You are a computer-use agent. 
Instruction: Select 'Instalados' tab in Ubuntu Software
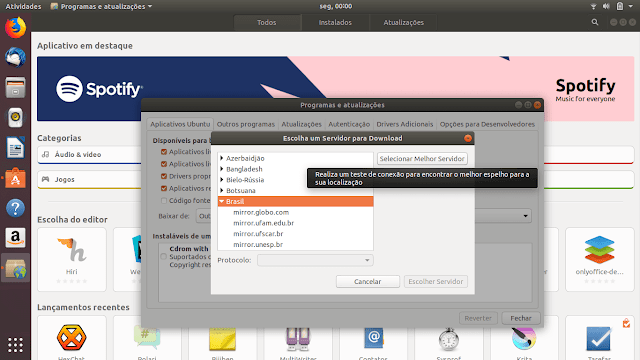pyautogui.click(x=335, y=22)
